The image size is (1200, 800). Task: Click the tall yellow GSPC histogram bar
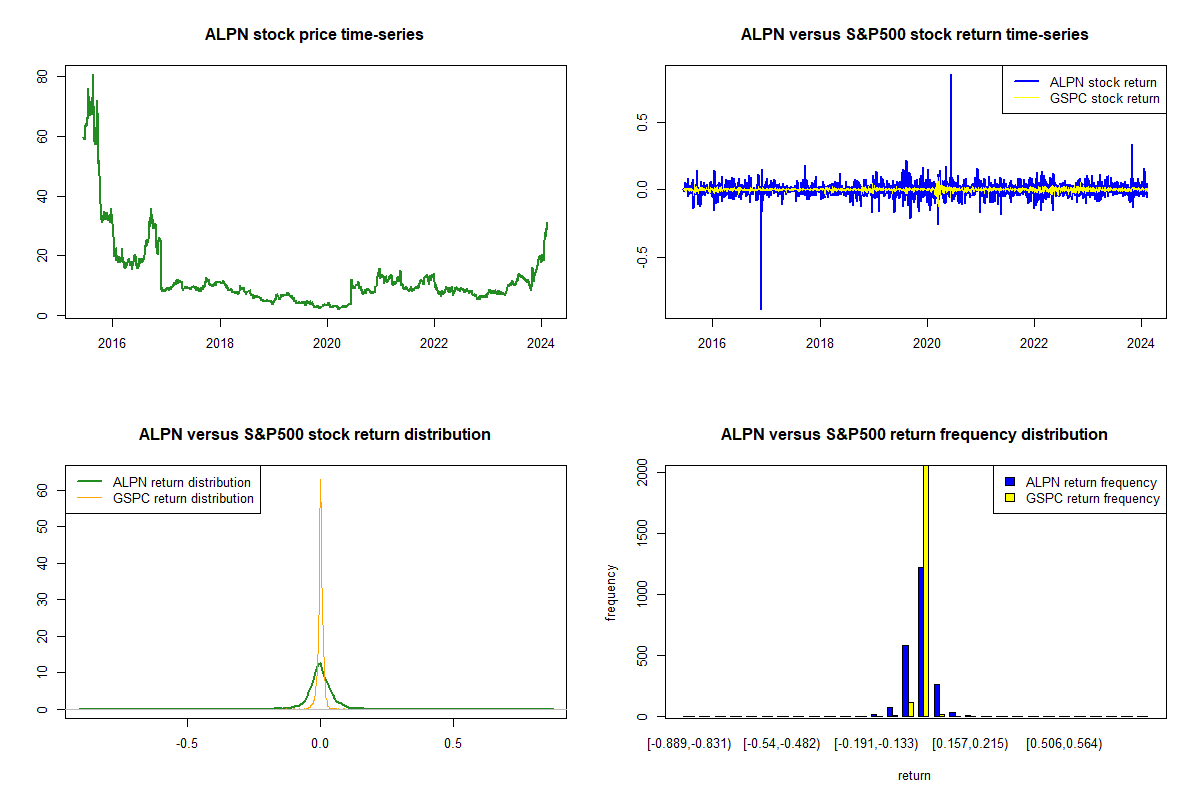tap(926, 590)
